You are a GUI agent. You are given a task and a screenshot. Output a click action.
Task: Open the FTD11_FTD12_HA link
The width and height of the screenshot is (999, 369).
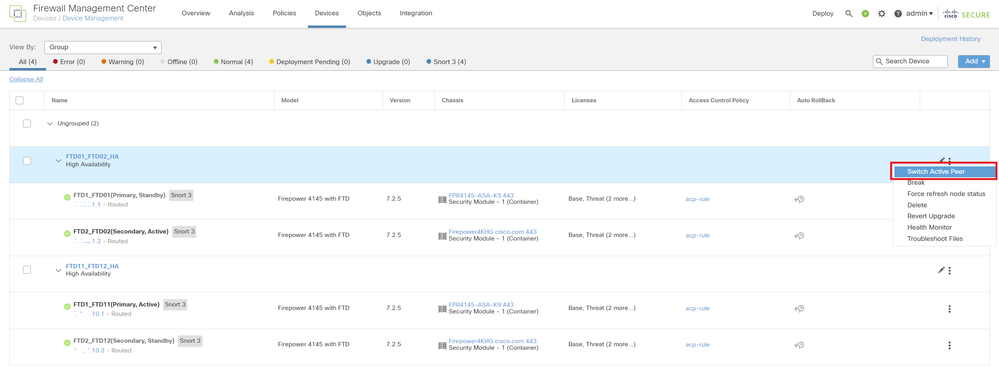click(92, 266)
